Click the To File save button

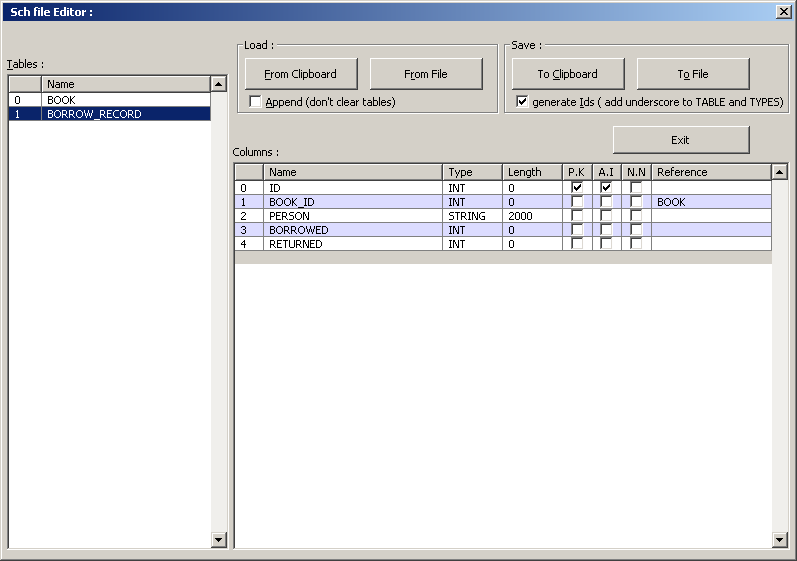point(693,74)
